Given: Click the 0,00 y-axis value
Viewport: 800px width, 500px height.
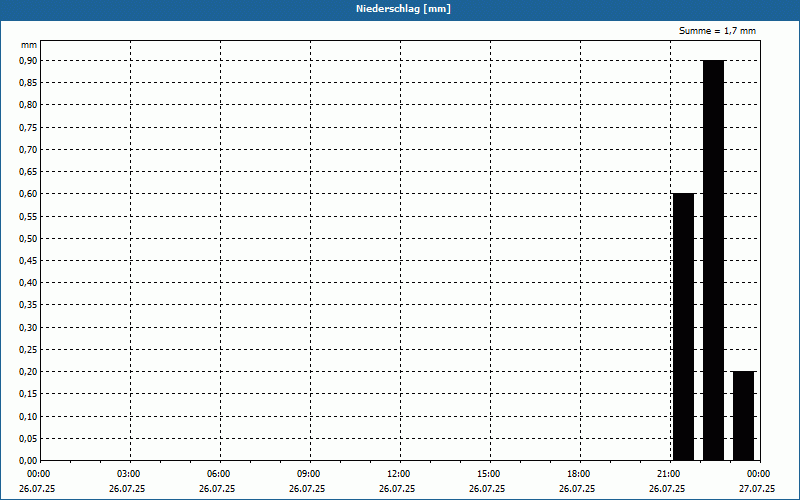Looking at the screenshot, I should [x=28, y=460].
